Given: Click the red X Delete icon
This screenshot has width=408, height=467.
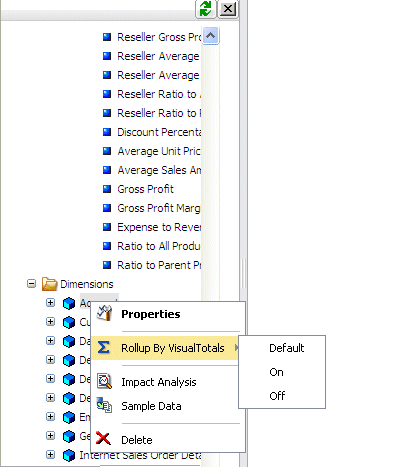Looking at the screenshot, I should (103, 438).
